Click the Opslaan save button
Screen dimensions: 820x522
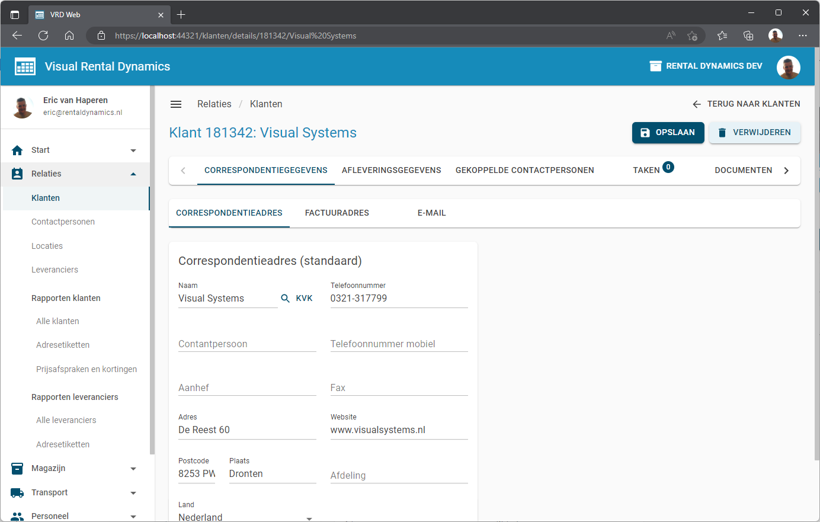click(x=668, y=132)
